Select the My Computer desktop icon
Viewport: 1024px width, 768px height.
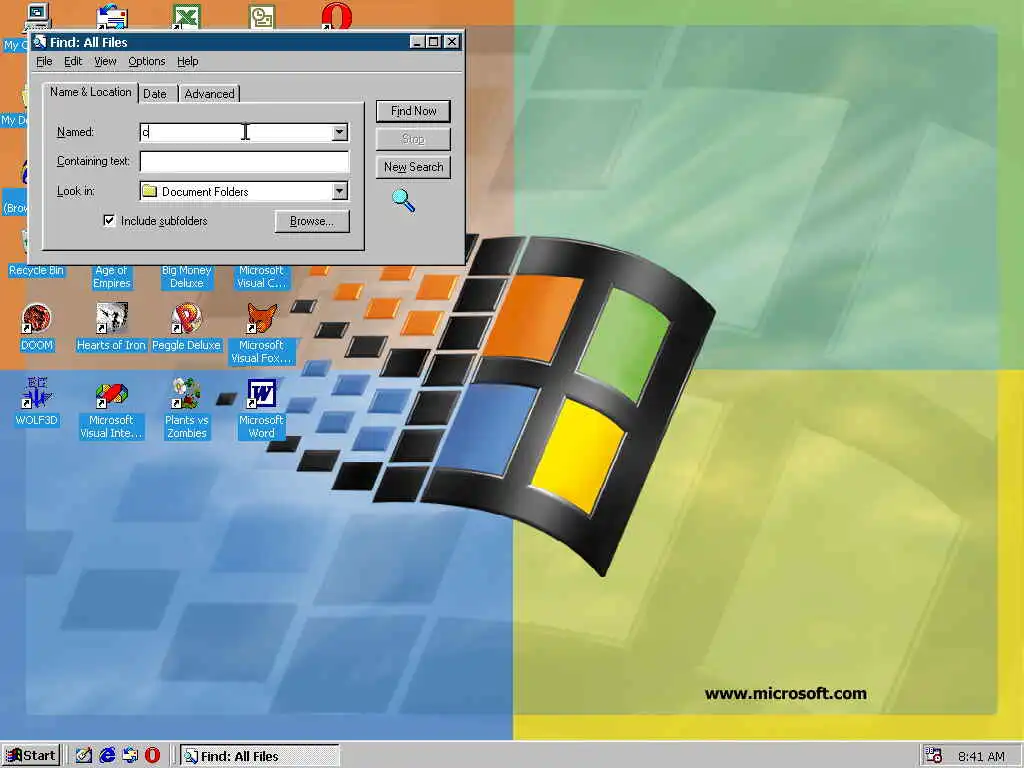[37, 16]
